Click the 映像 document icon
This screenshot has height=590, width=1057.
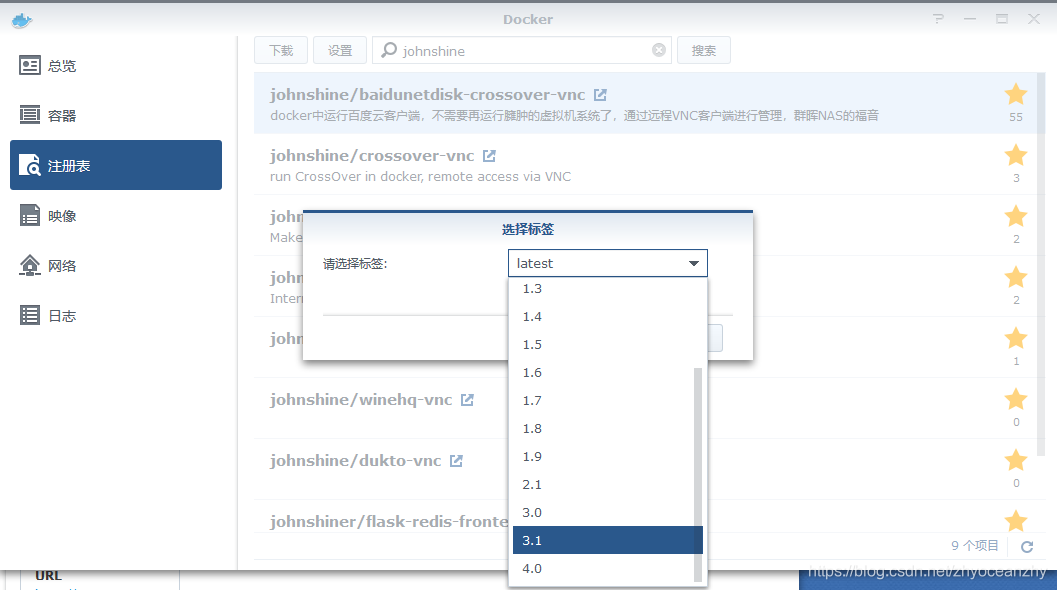pyautogui.click(x=30, y=215)
